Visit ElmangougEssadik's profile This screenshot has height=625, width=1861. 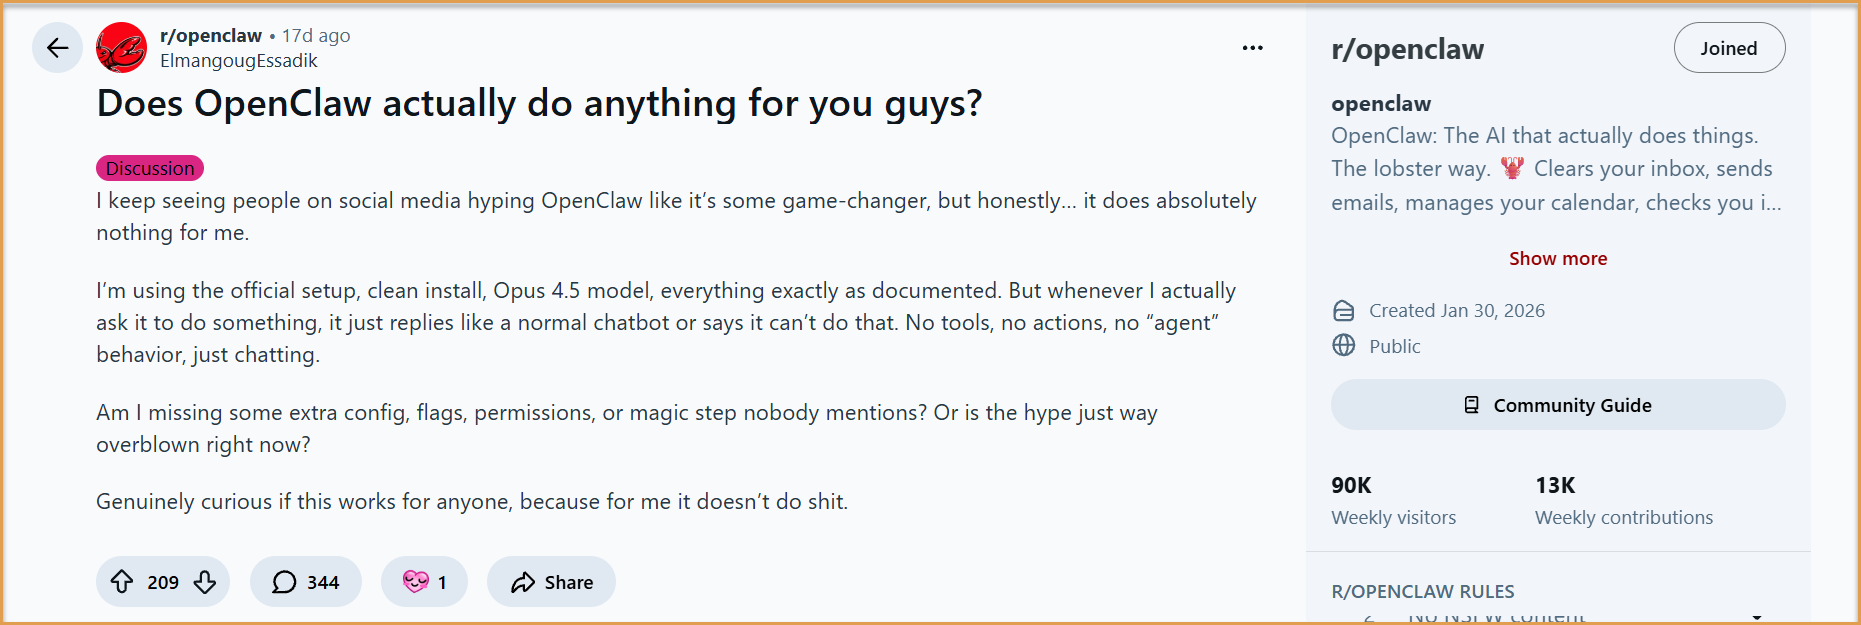pos(239,60)
